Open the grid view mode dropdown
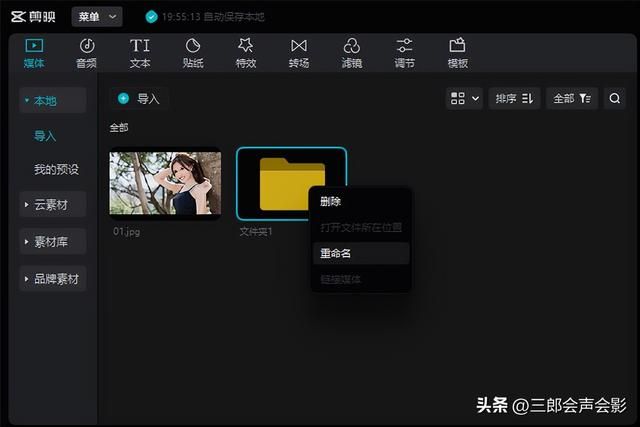Screen dimensions: 640x427 (x=464, y=98)
